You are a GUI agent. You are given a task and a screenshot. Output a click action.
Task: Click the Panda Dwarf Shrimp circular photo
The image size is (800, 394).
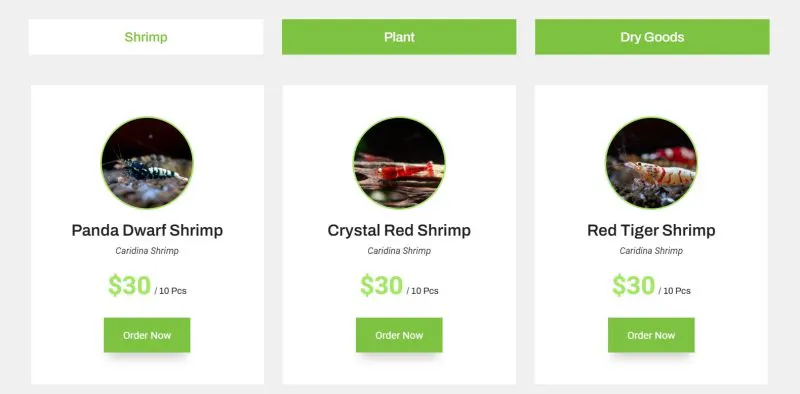point(147,163)
